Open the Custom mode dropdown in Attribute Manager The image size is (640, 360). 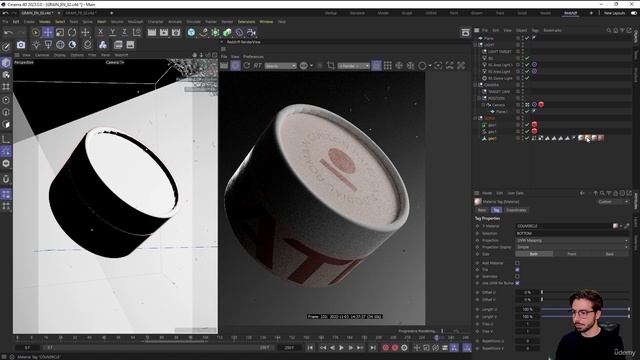point(613,202)
